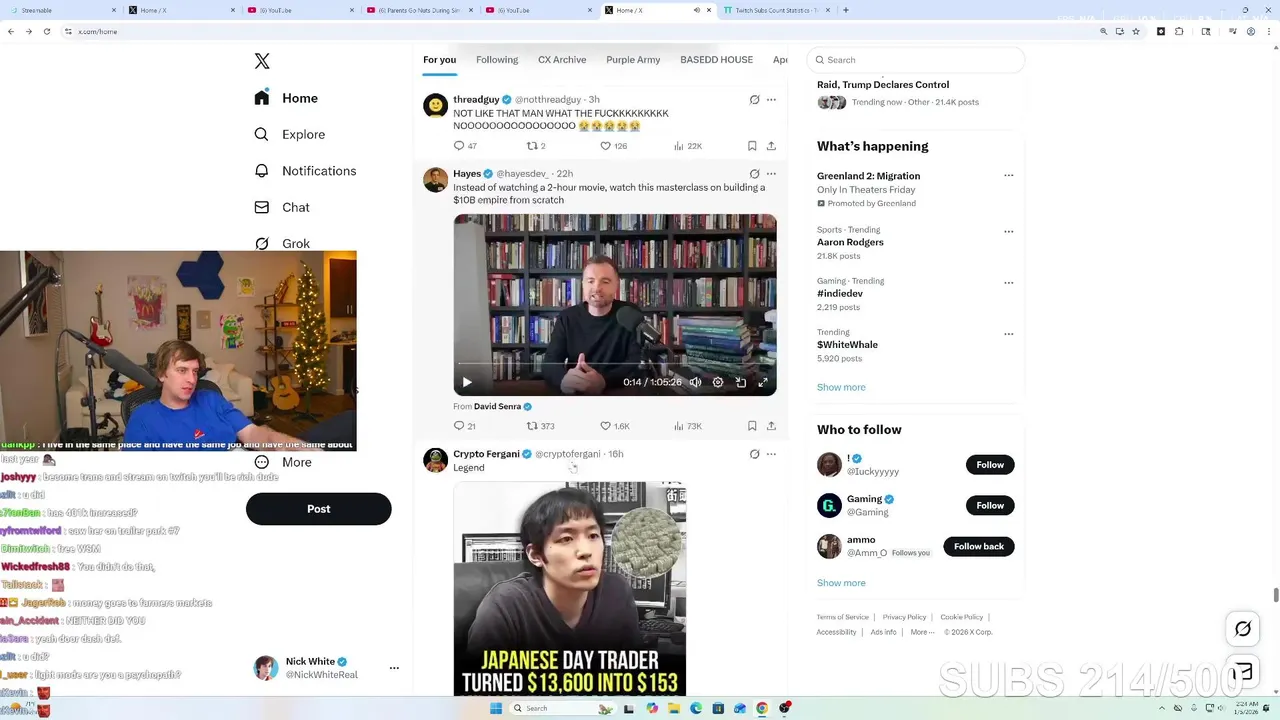Open video settings gear icon
The height and width of the screenshot is (720, 1280).
click(717, 382)
